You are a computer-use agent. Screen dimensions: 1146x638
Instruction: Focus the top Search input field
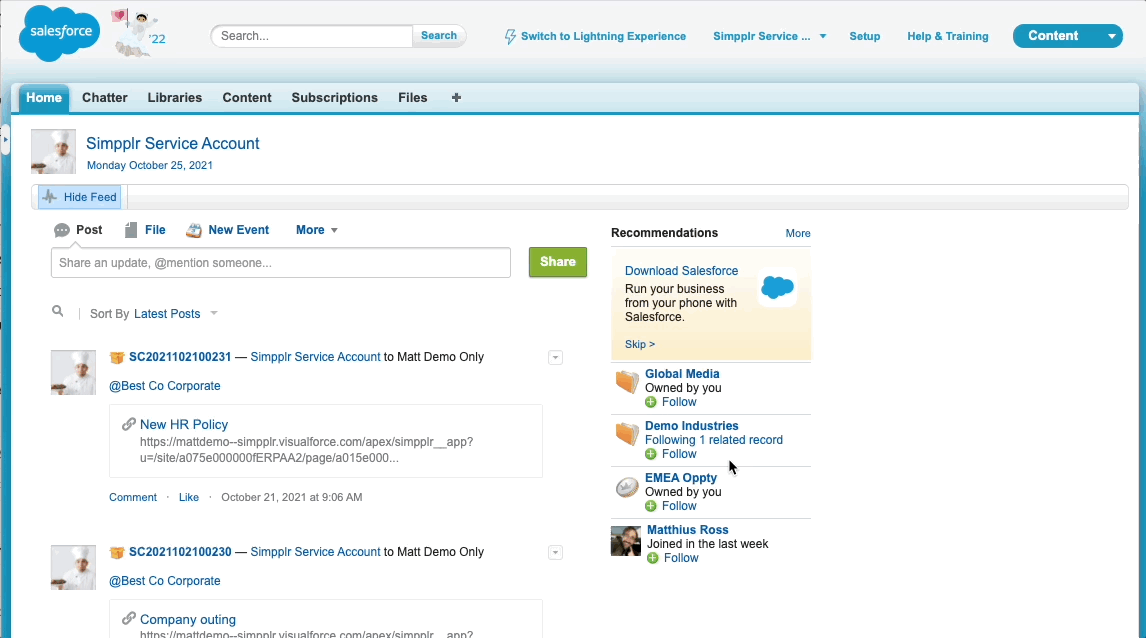312,36
